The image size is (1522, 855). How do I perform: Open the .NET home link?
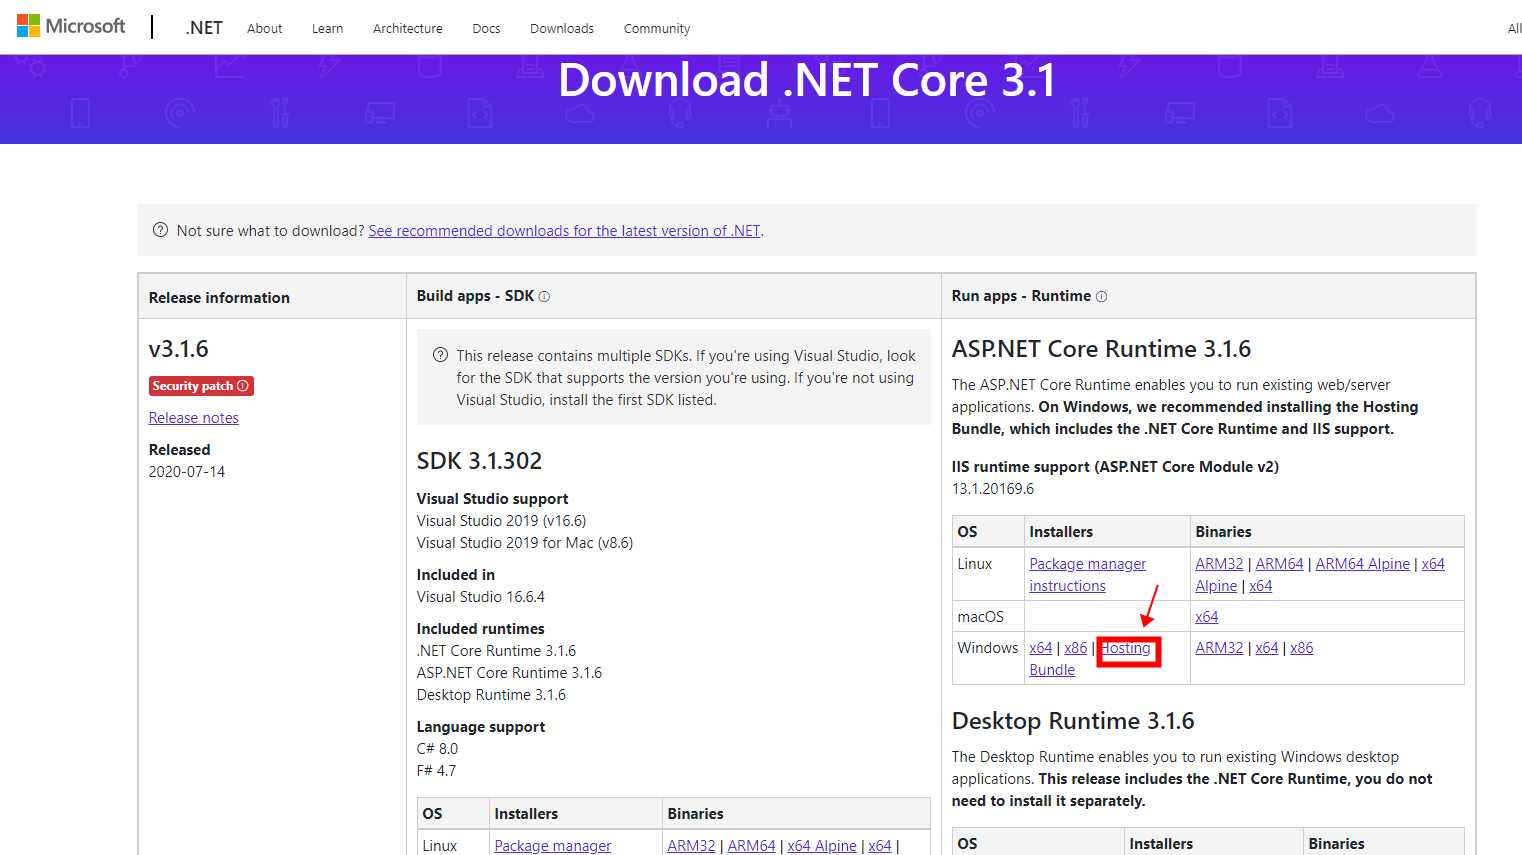[x=204, y=28]
